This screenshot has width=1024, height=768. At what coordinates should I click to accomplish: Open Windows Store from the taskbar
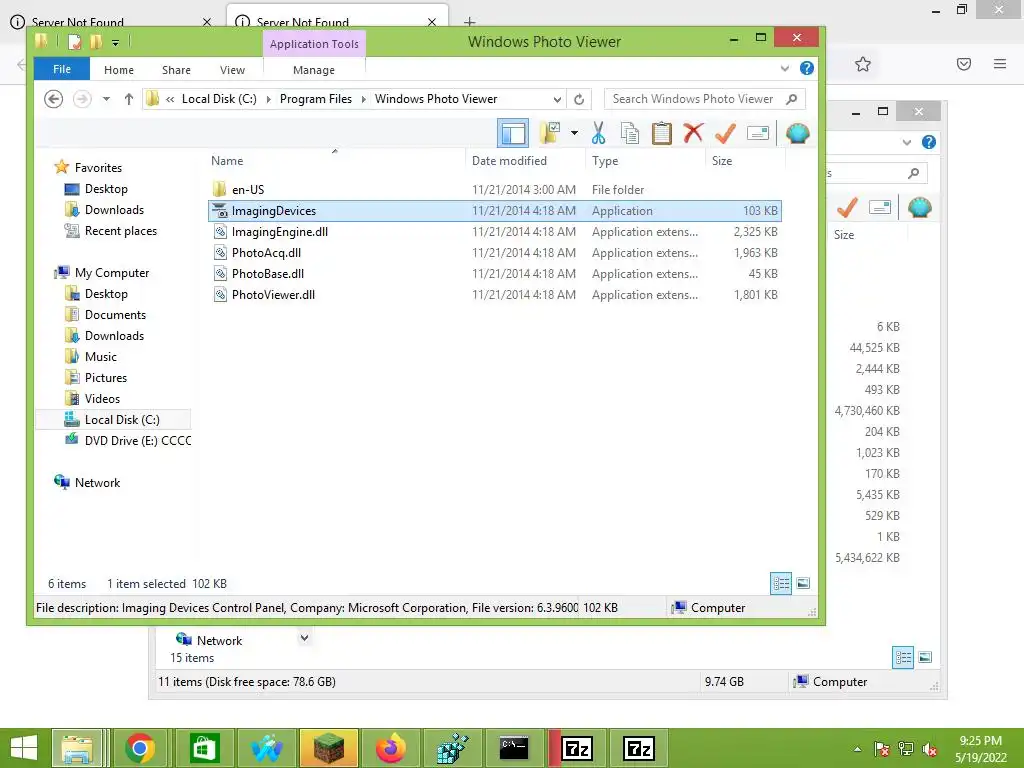(x=204, y=748)
